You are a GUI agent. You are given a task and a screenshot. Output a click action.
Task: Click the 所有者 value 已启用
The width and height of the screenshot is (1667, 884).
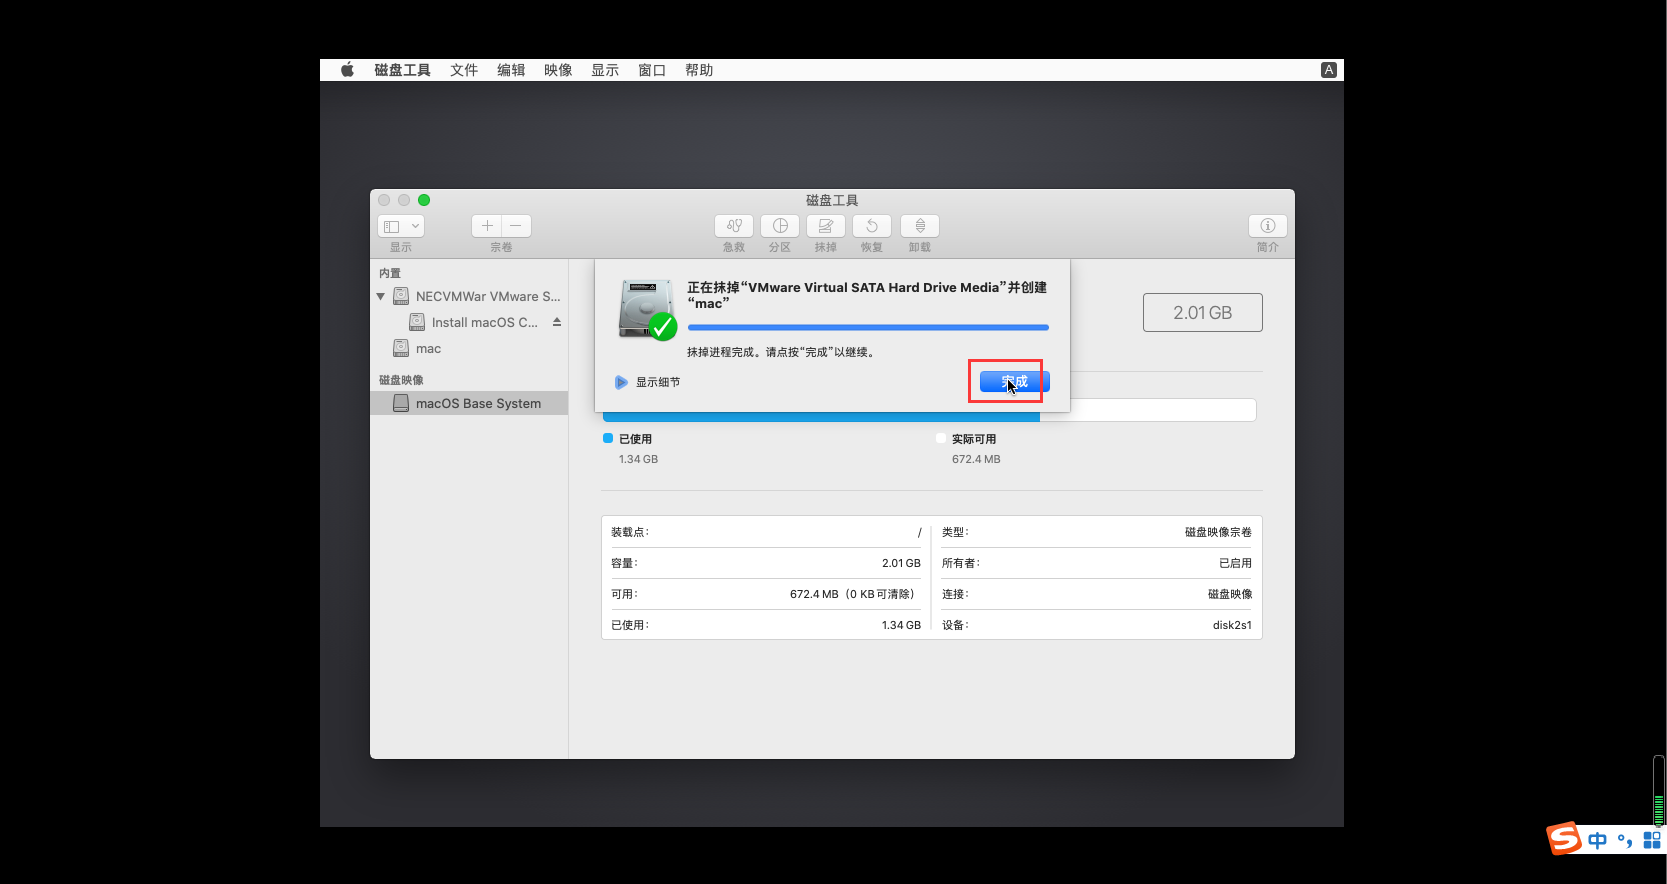pyautogui.click(x=1235, y=564)
